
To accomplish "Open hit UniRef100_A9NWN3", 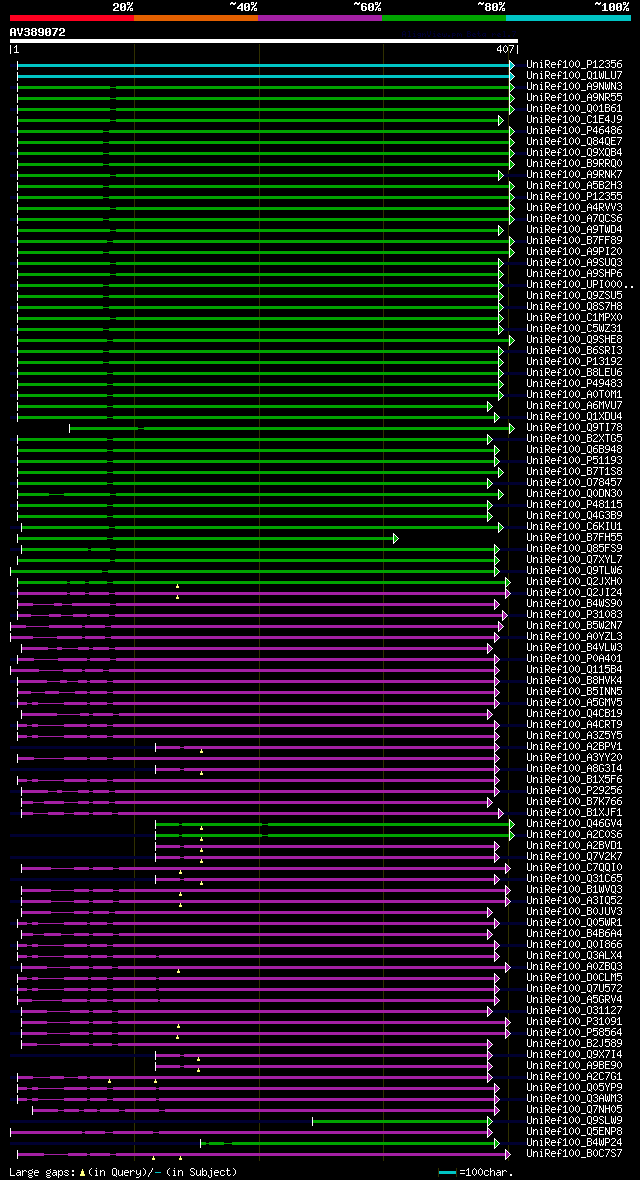I will tap(574, 87).
